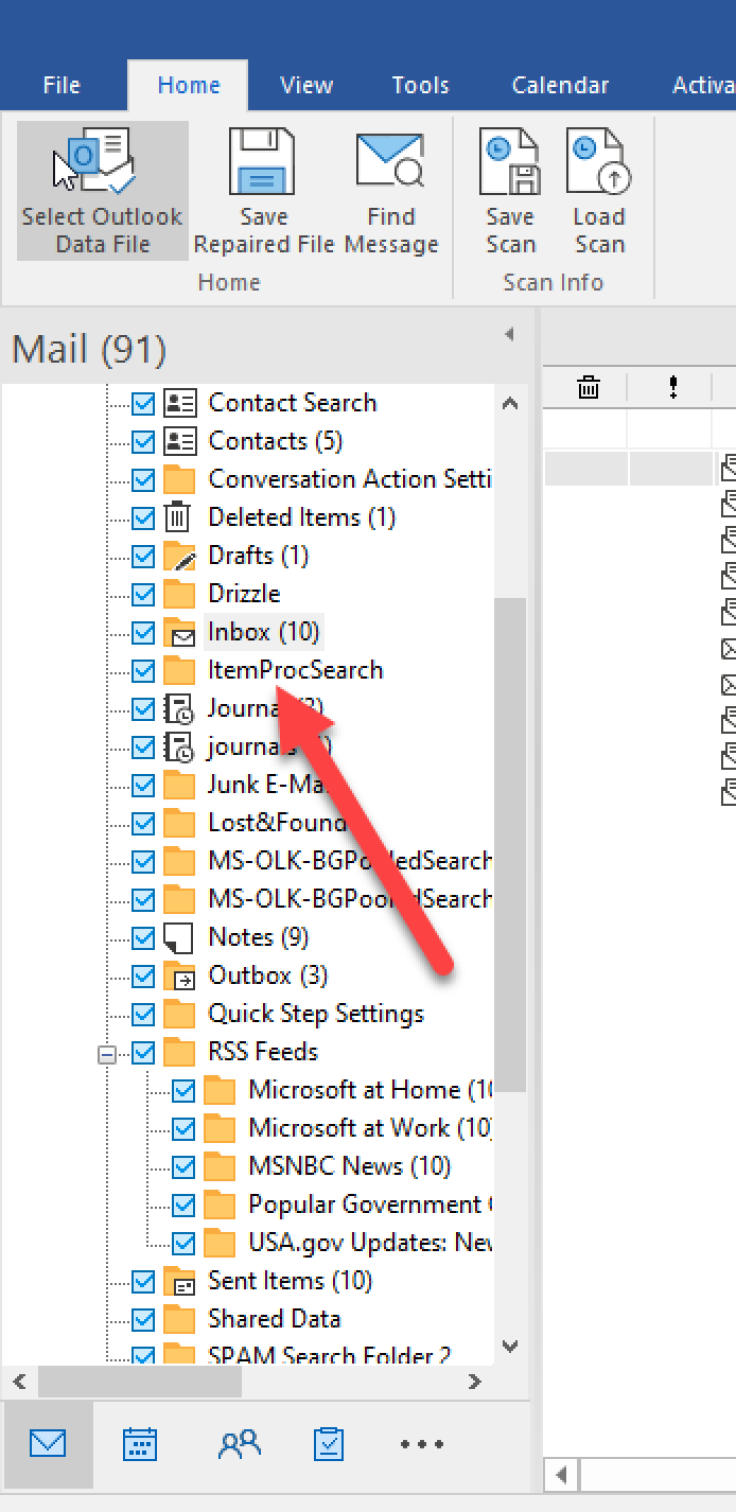Select Conversation Action Settings folder
Screen dimensions: 736x1512
[x=350, y=479]
